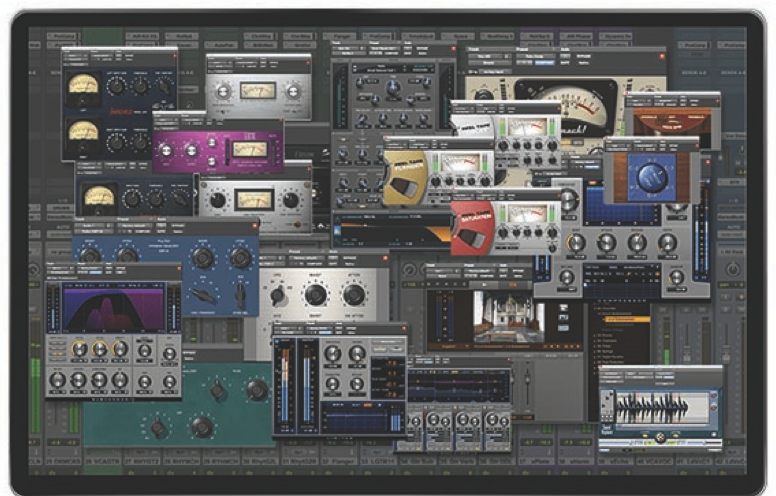The image size is (776, 496).
Task: Click the purple spectrum display of the multiband plugin
Action: tap(114, 309)
